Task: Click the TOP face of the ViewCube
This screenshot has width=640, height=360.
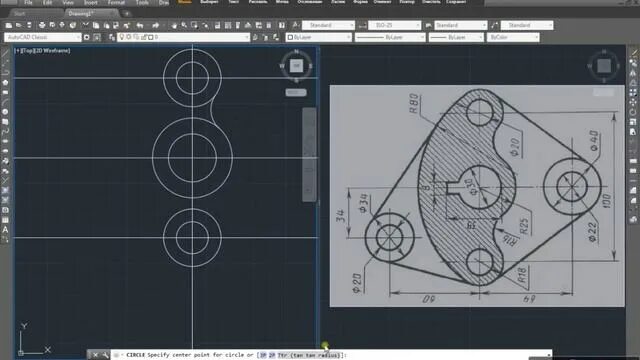Action: 296,65
